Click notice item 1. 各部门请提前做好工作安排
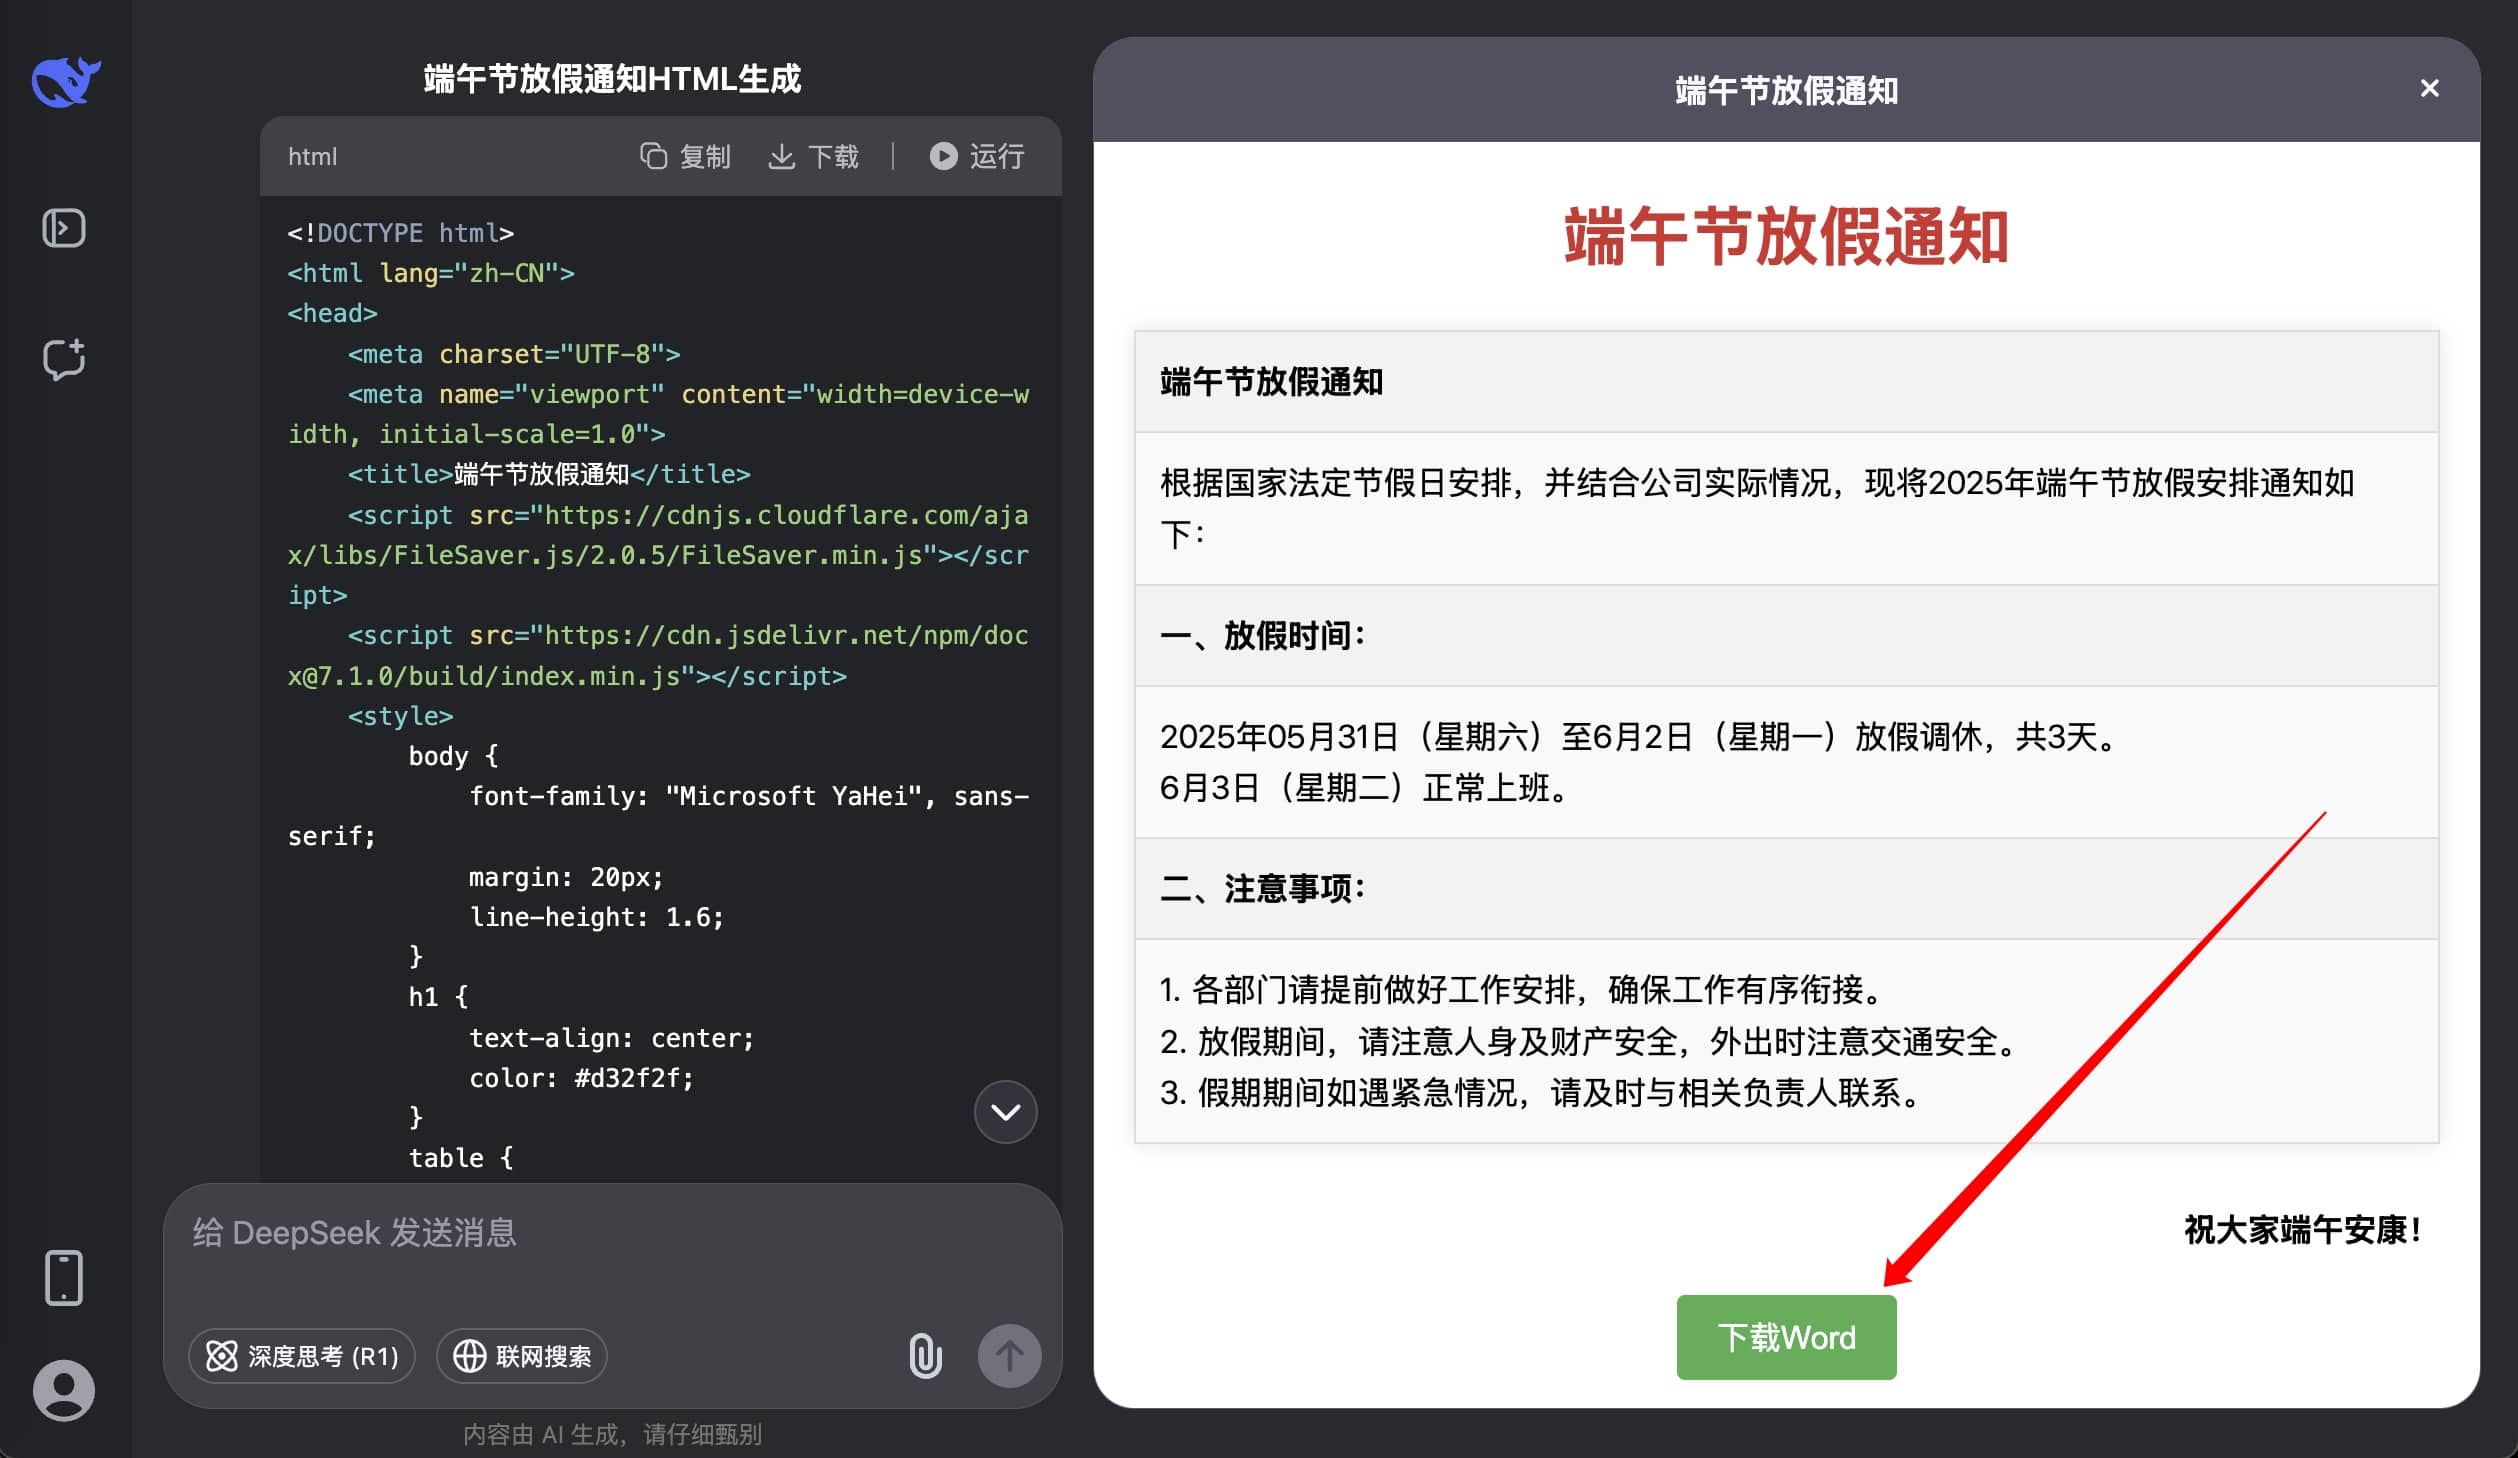The width and height of the screenshot is (2518, 1458). point(1524,990)
